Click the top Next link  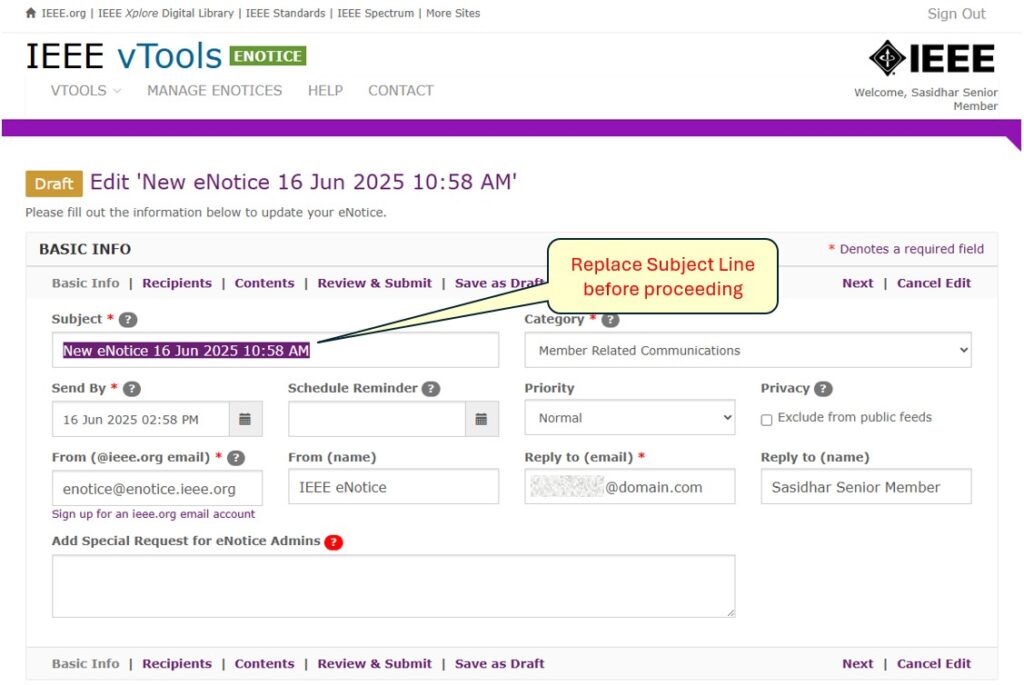pyautogui.click(x=857, y=283)
